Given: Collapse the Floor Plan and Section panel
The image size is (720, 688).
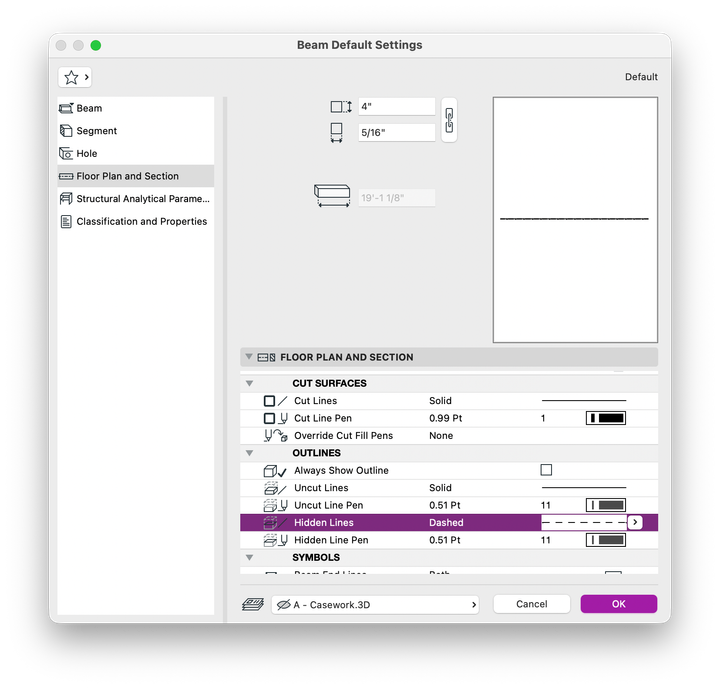Looking at the screenshot, I should coord(249,356).
